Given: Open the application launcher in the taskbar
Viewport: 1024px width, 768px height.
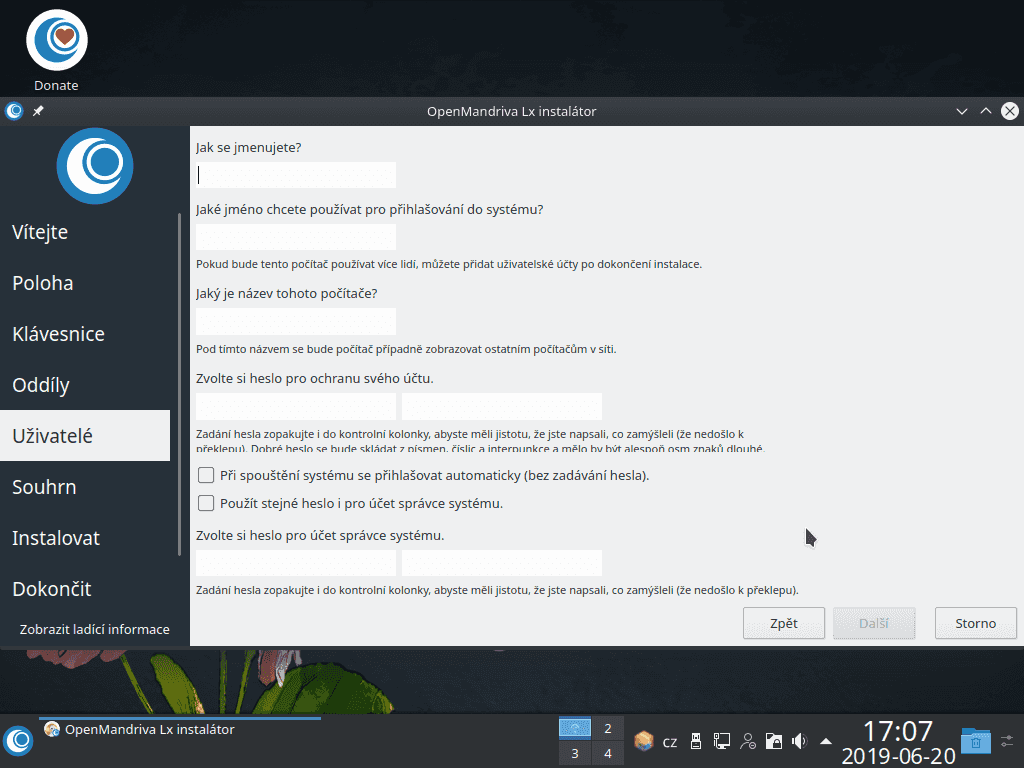Looking at the screenshot, I should pos(18,741).
